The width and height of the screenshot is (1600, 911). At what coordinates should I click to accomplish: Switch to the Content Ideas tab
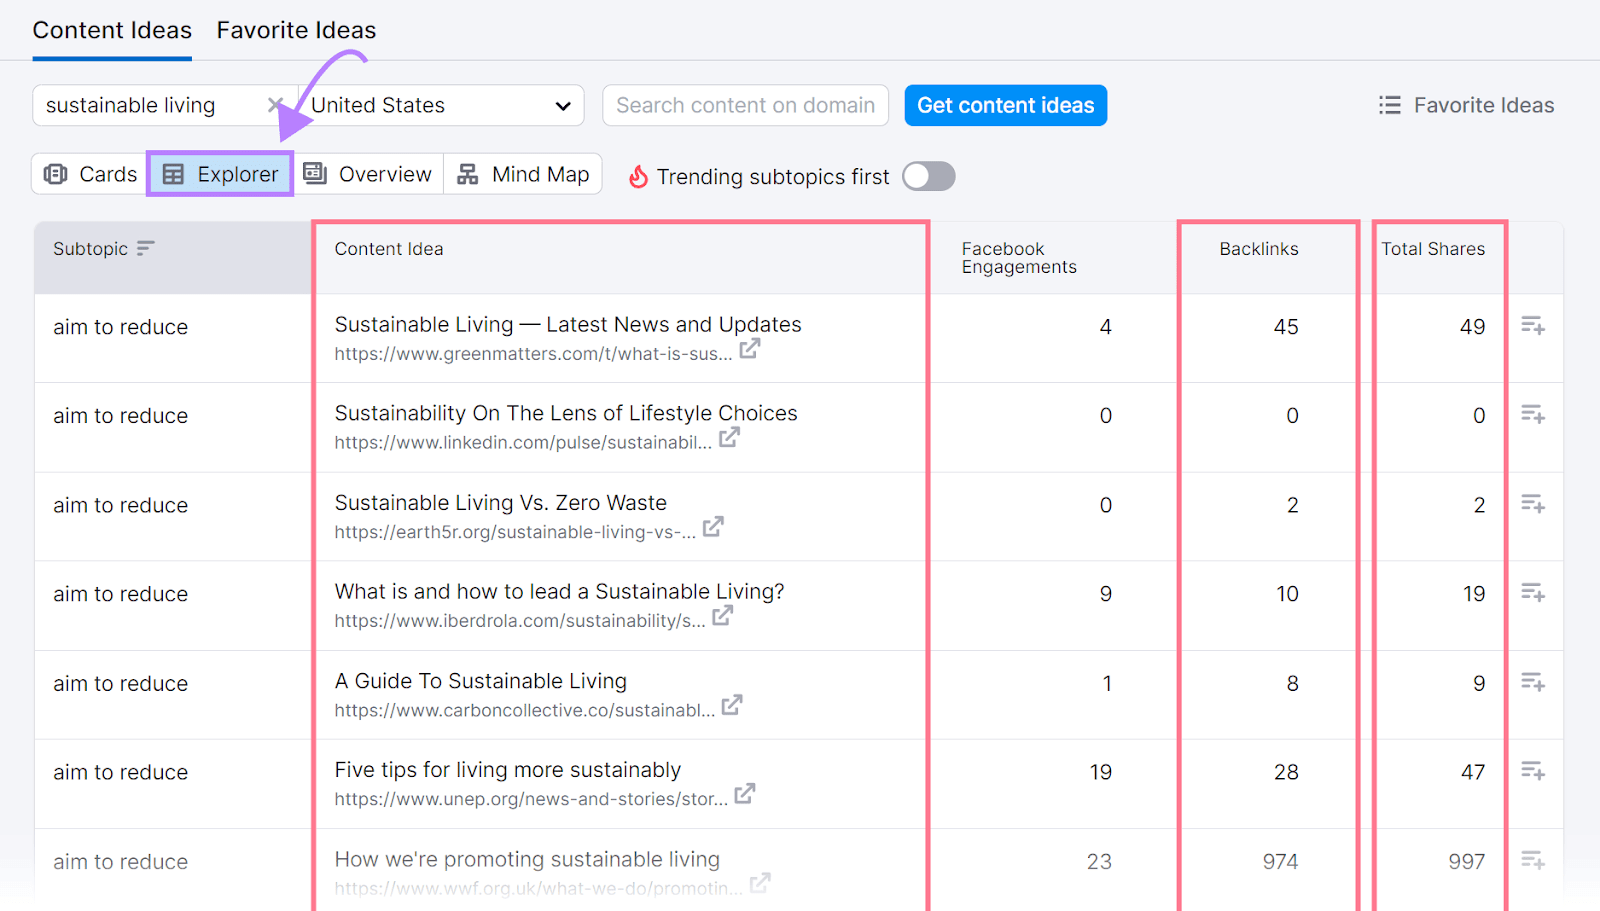pos(112,31)
